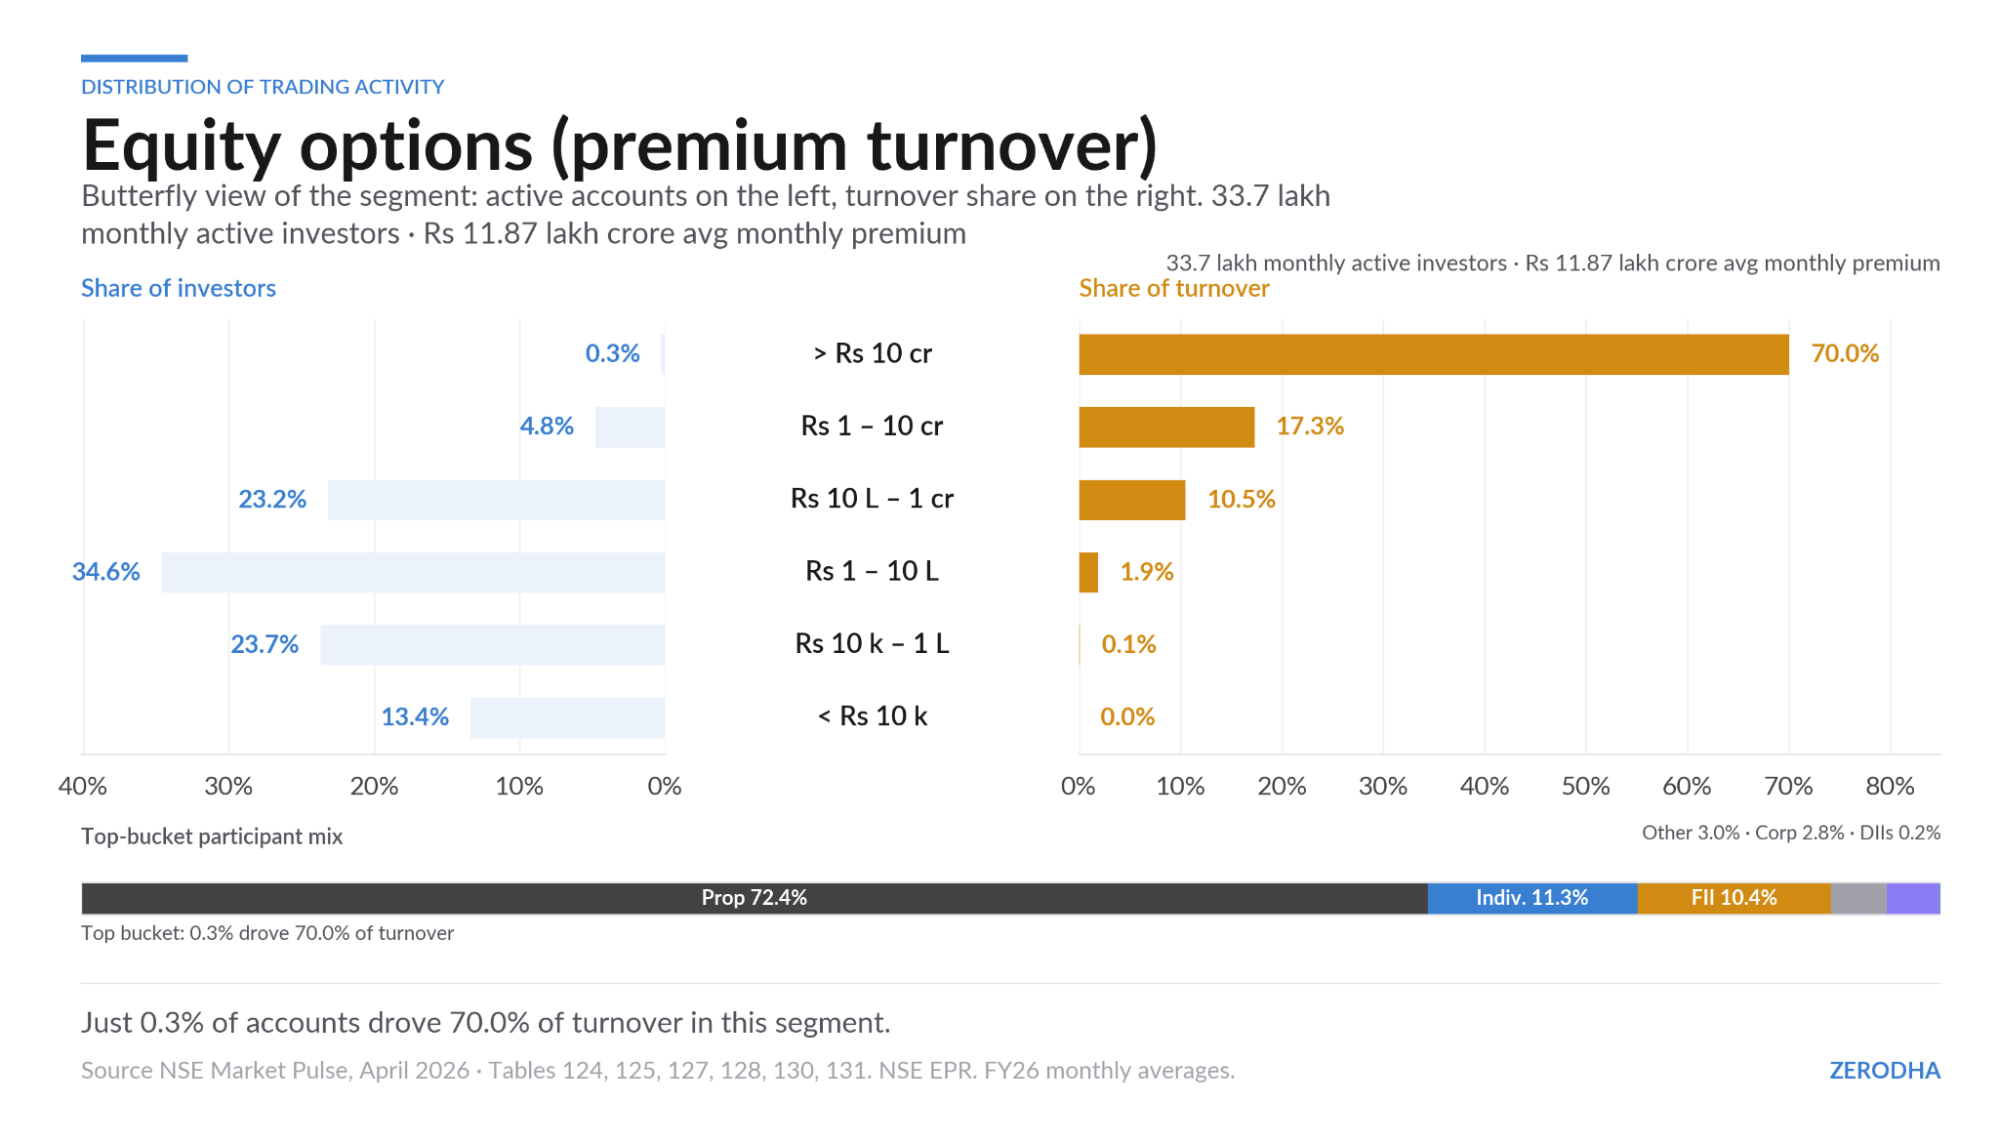Screen dimensions: 1999x1142
Task: Select the Indiv. 11.3% blue segment
Action: 1531,898
